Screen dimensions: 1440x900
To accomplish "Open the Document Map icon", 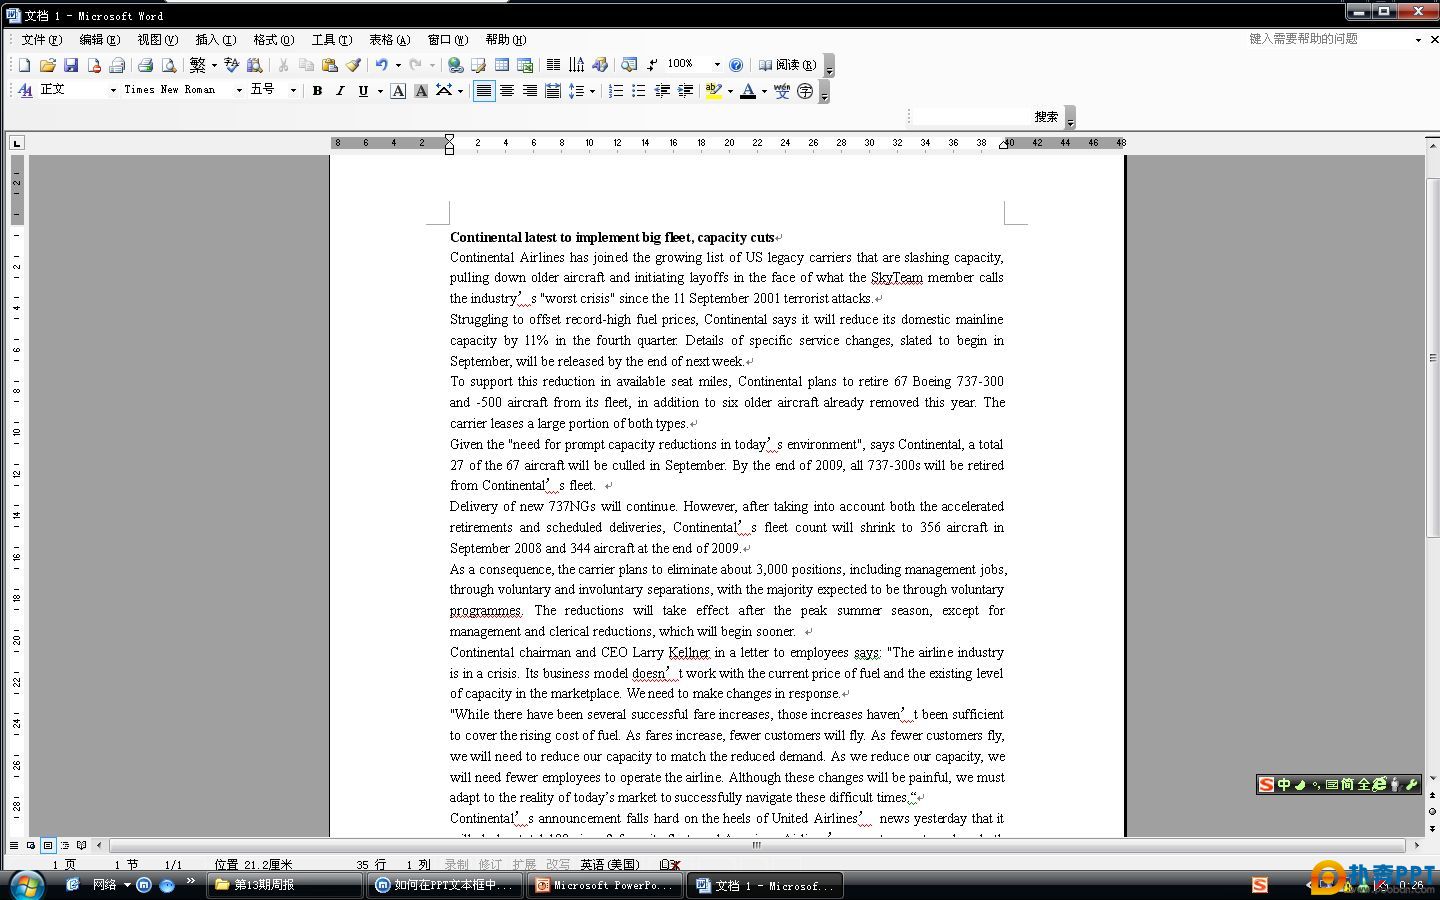I will (629, 65).
